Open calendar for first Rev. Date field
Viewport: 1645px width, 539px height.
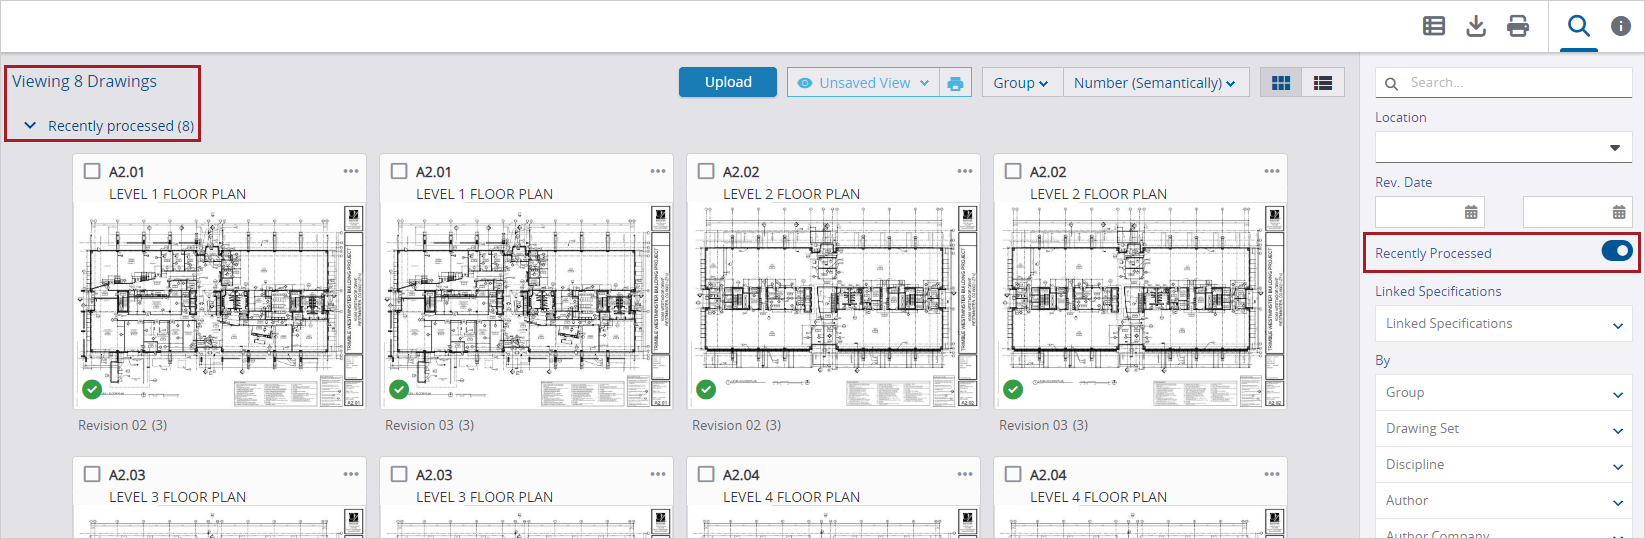point(1471,212)
